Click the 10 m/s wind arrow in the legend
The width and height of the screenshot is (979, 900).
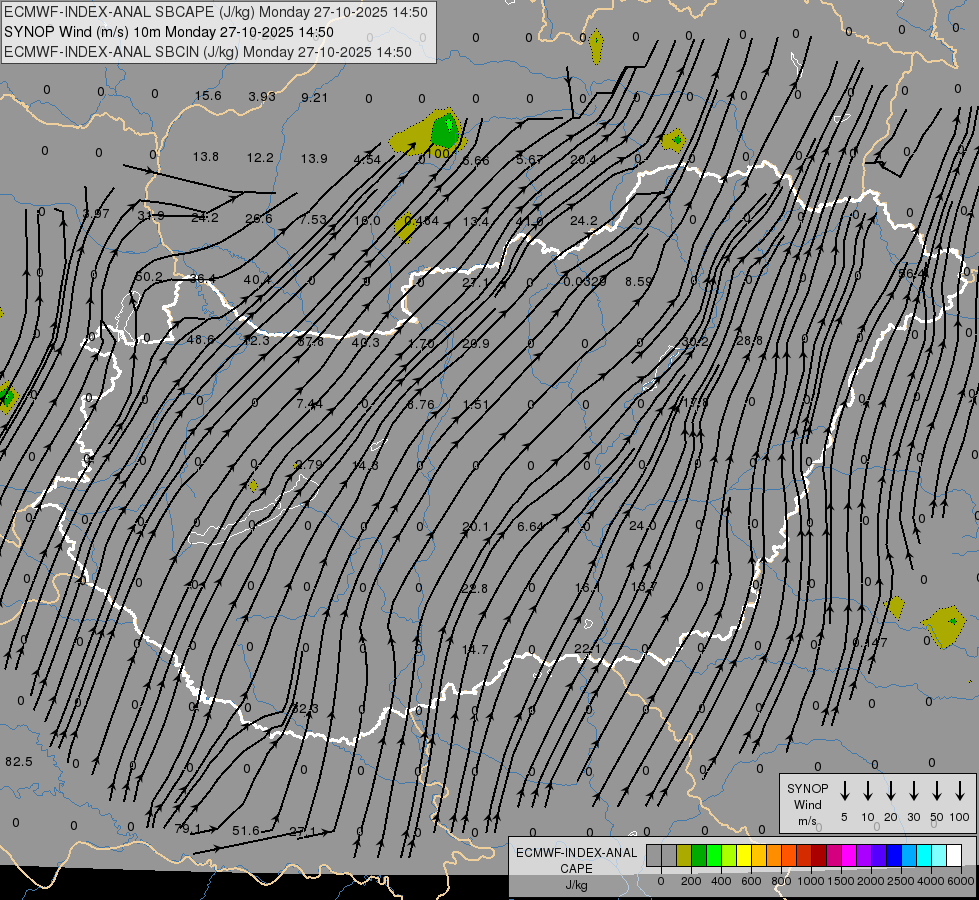[x=867, y=791]
